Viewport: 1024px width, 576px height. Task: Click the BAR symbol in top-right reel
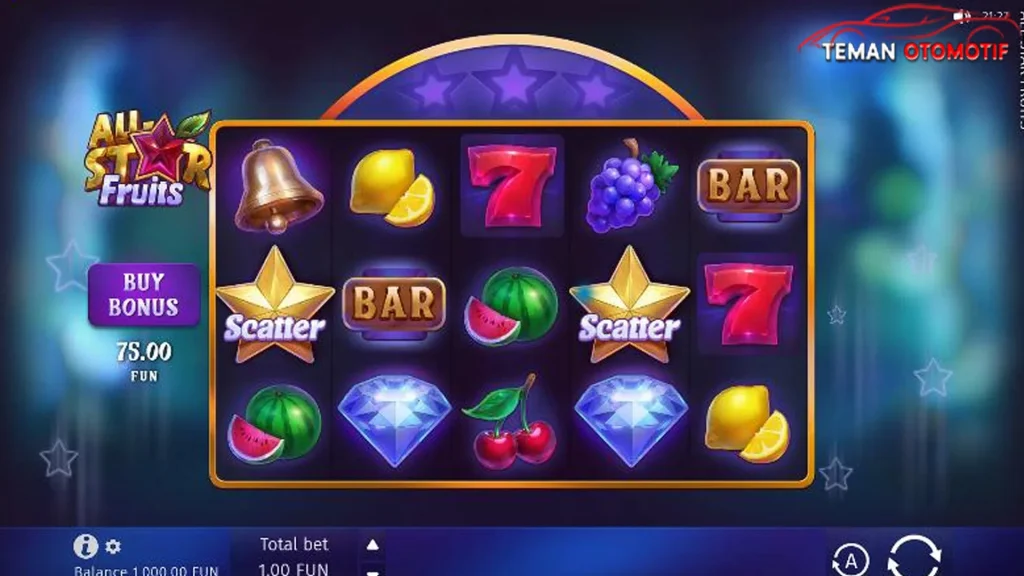(748, 186)
